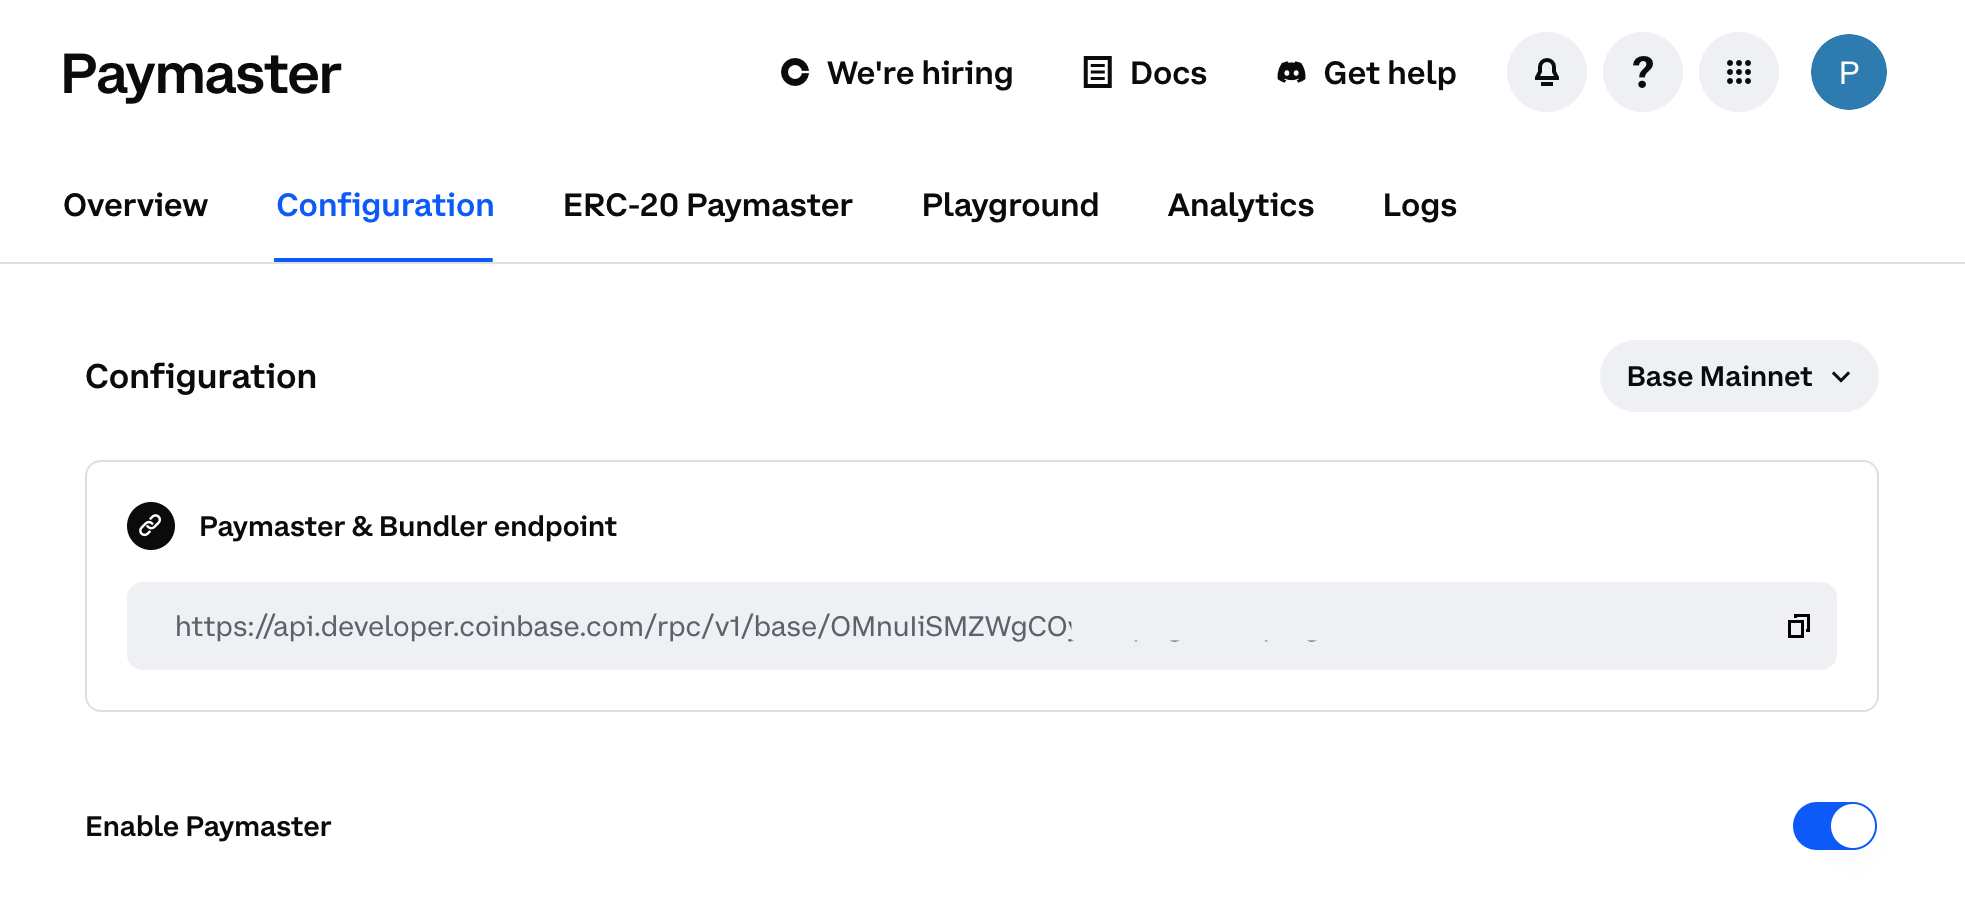Follow the We're hiring link
1965x897 pixels.
pos(896,72)
